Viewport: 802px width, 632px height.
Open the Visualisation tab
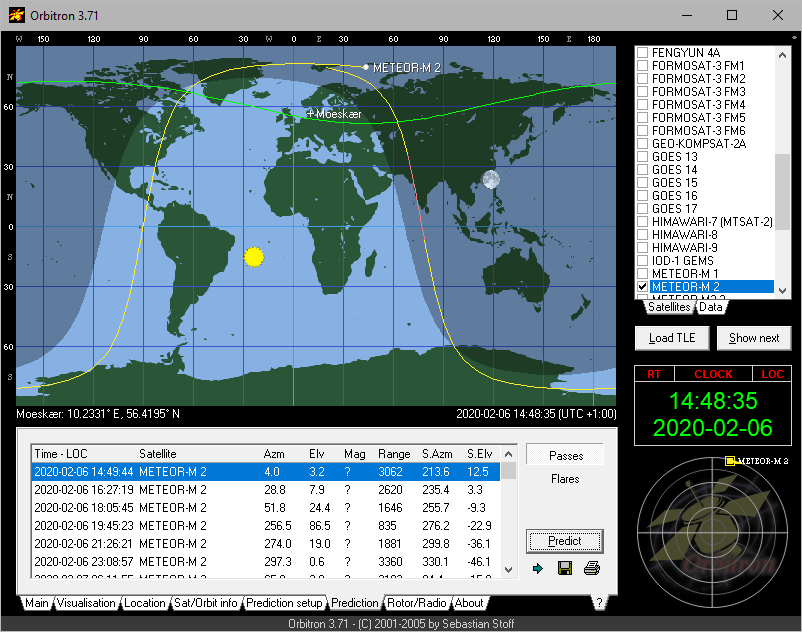click(86, 603)
